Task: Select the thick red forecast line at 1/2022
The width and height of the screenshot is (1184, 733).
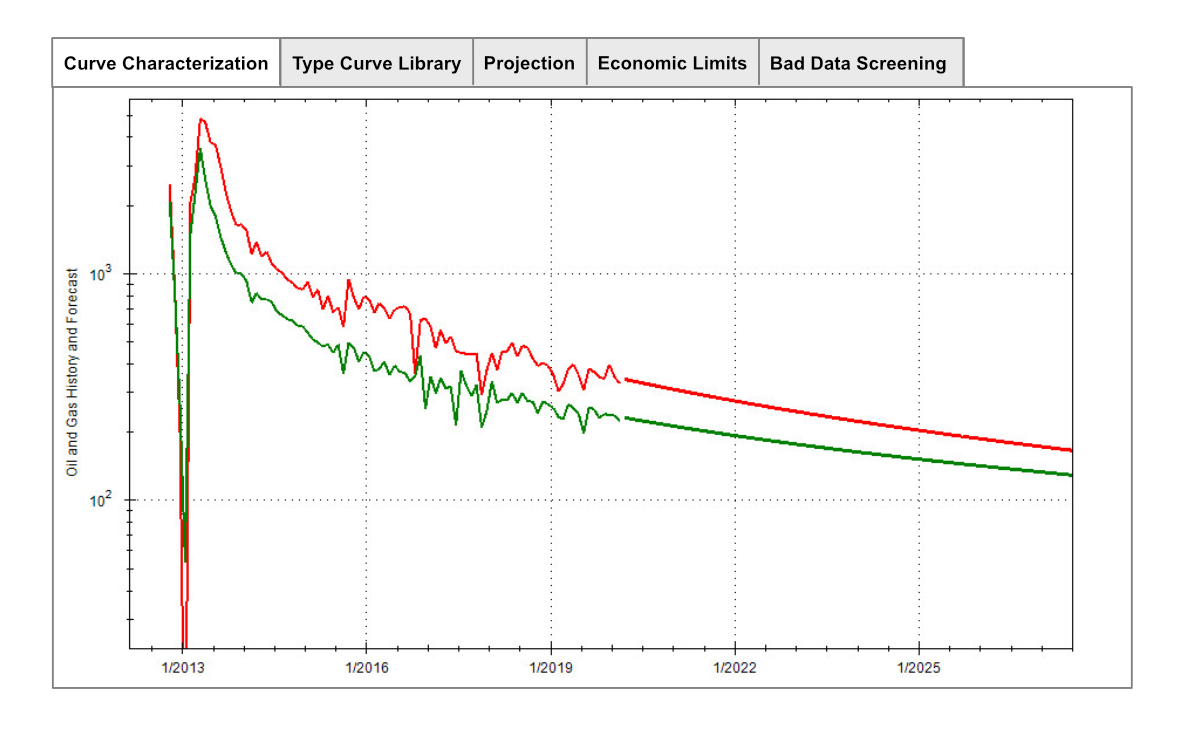Action: coord(735,401)
